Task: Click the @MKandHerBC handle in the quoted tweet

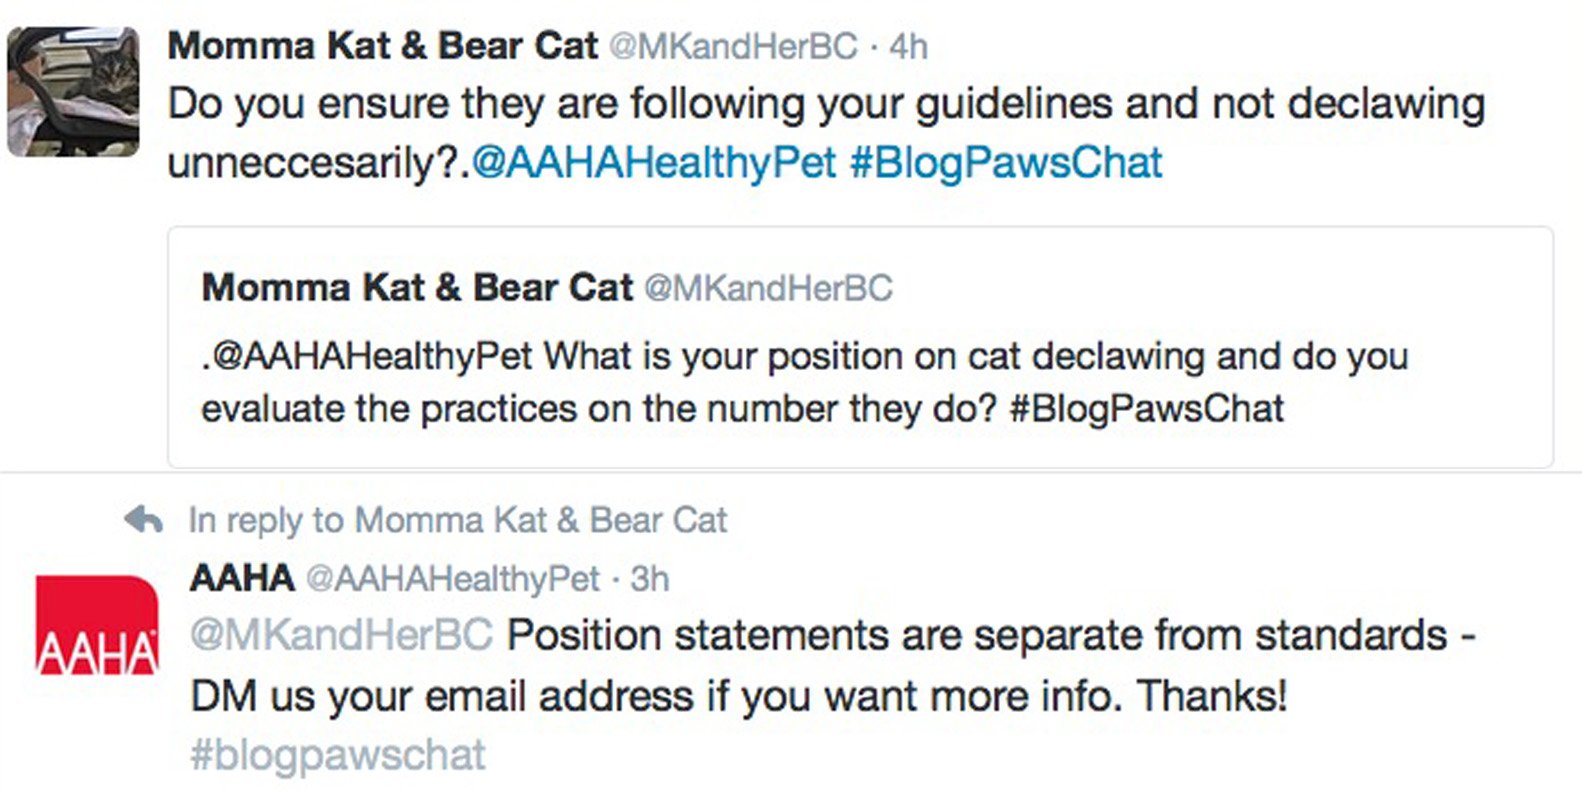Action: pyautogui.click(x=768, y=288)
